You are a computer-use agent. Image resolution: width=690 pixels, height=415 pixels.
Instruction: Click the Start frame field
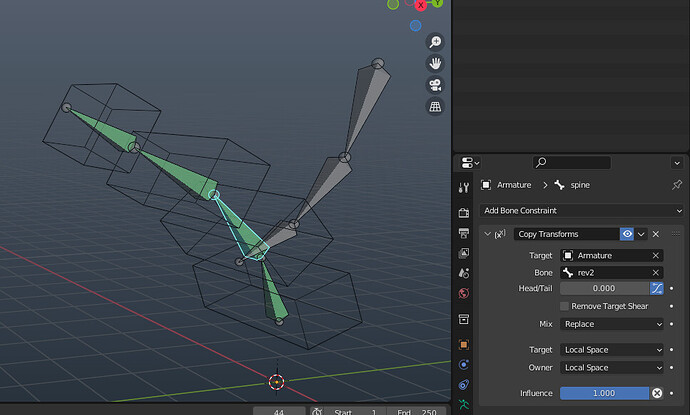pos(355,411)
